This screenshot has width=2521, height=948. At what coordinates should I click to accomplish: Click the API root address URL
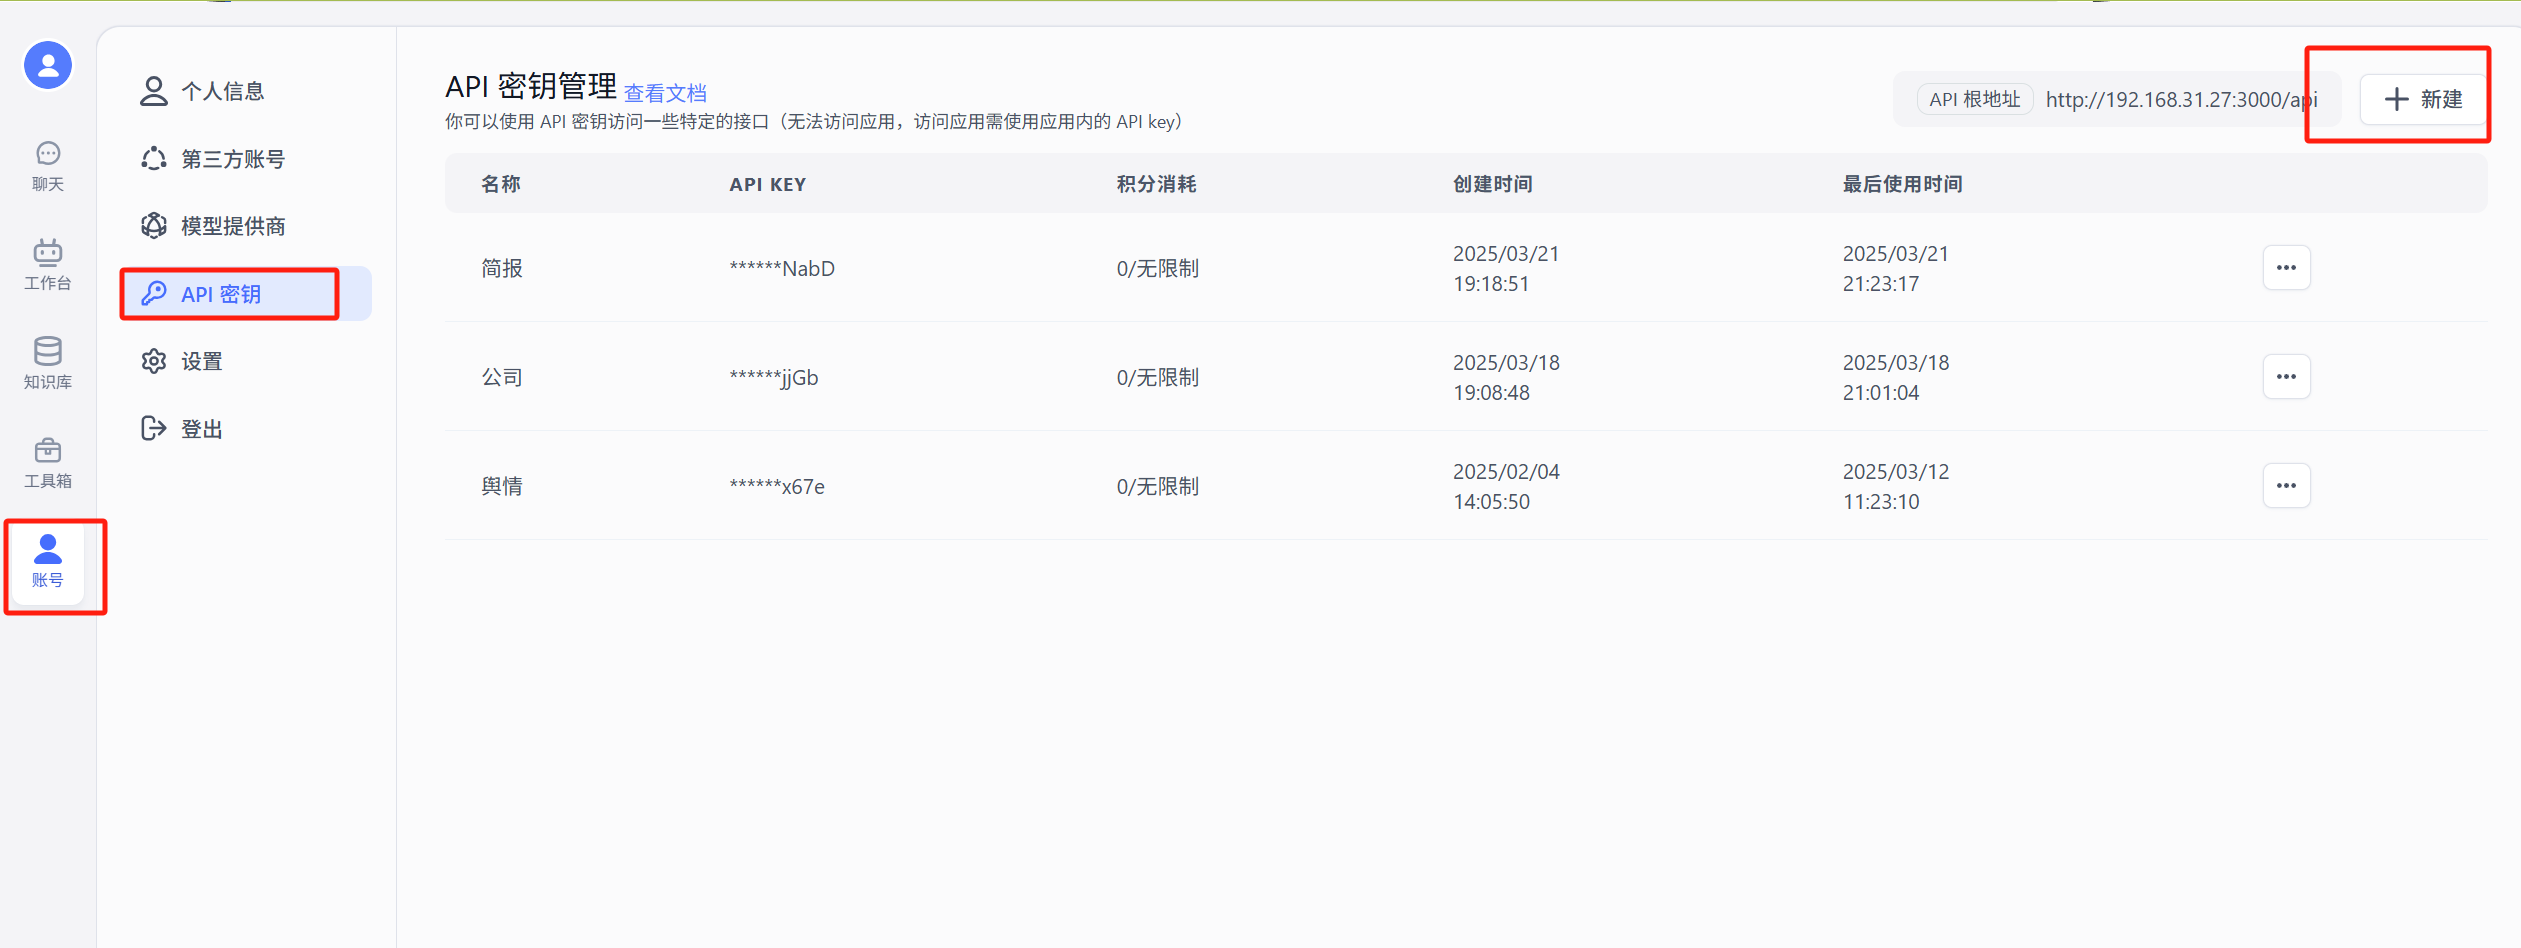point(2180,100)
